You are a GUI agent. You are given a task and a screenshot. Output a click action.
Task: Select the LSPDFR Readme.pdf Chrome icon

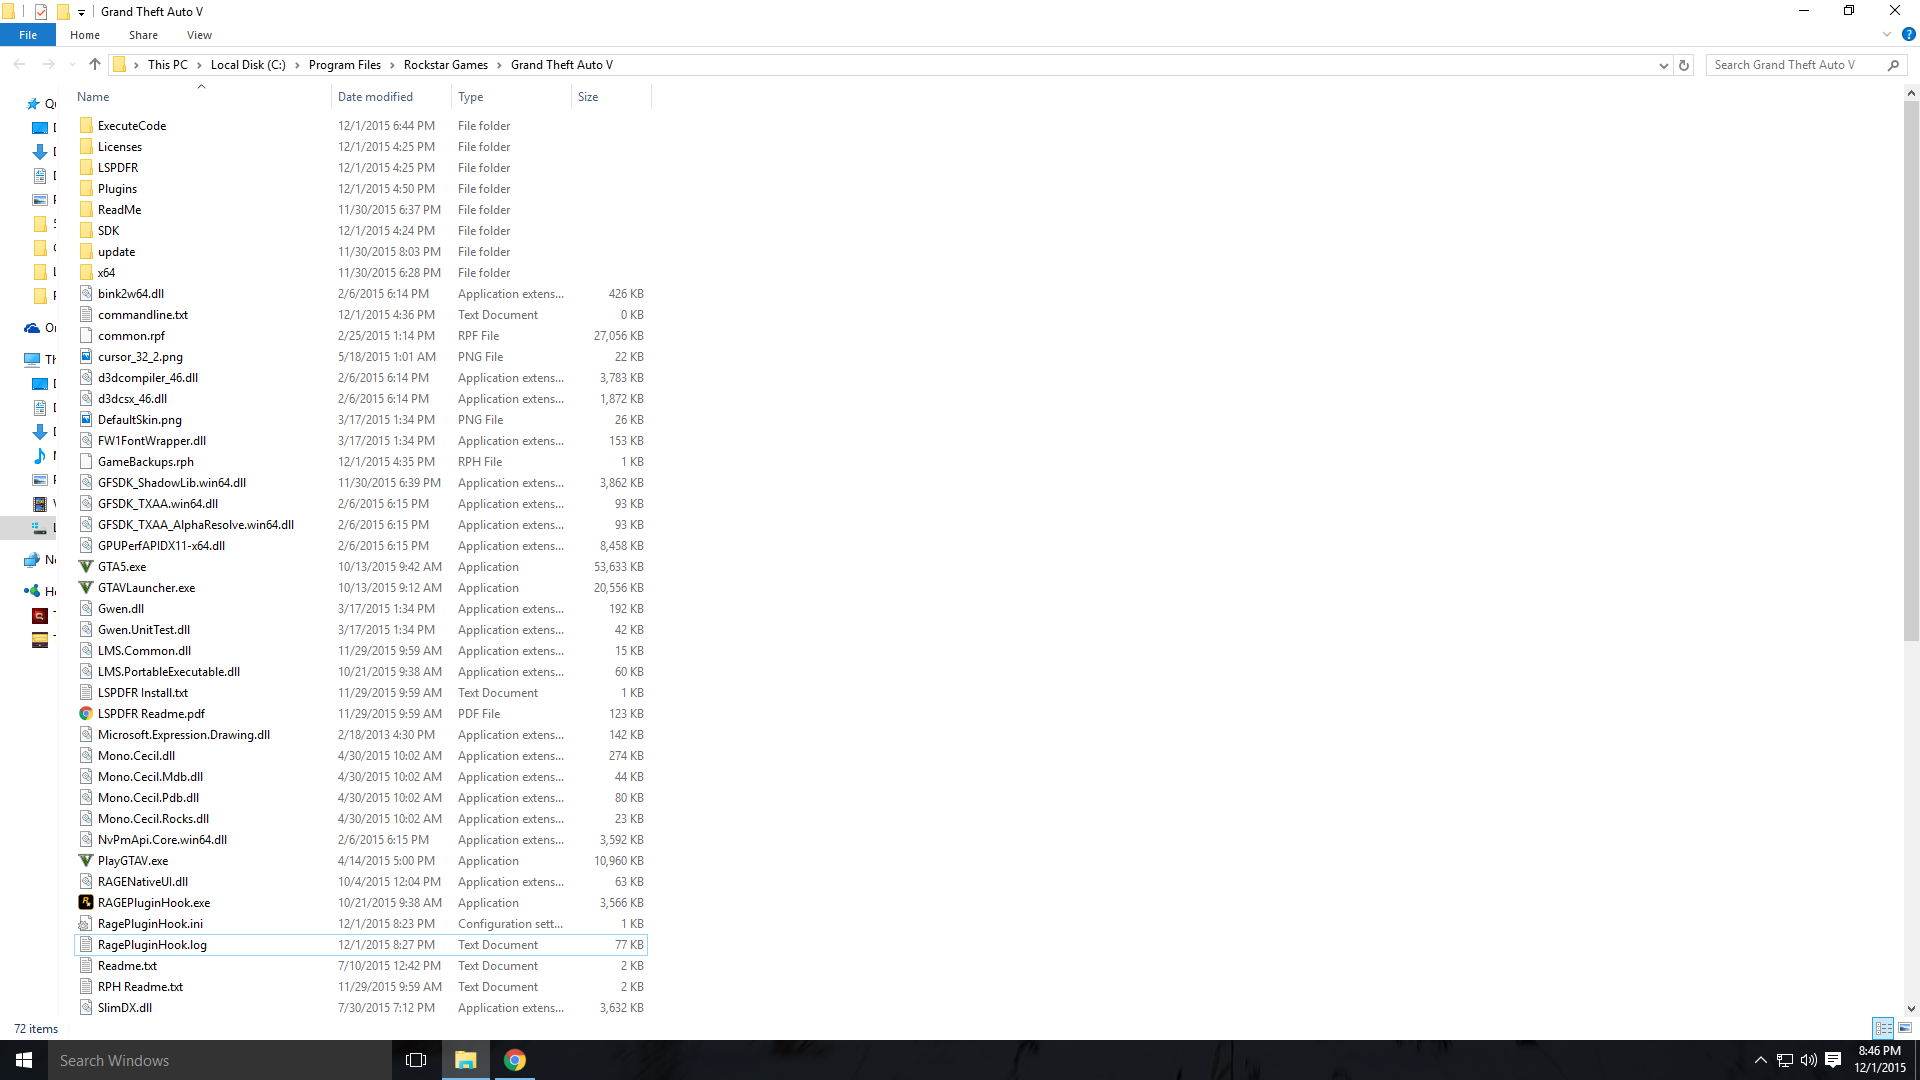(x=86, y=713)
